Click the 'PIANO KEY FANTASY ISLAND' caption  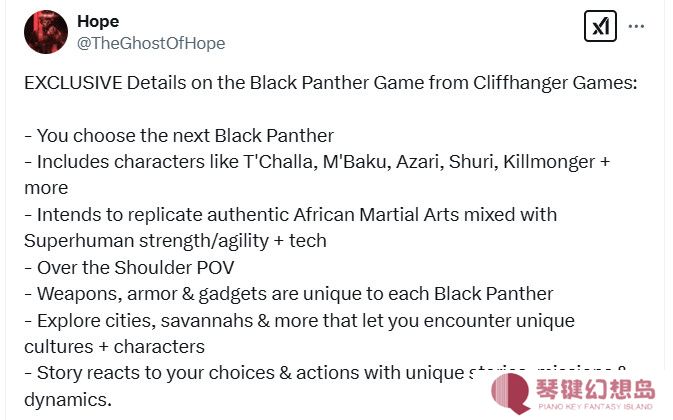596,406
